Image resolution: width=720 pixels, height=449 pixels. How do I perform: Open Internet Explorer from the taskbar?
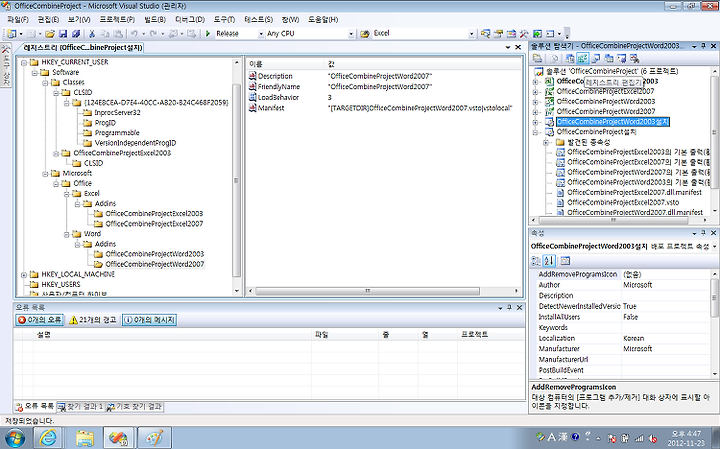click(48, 438)
